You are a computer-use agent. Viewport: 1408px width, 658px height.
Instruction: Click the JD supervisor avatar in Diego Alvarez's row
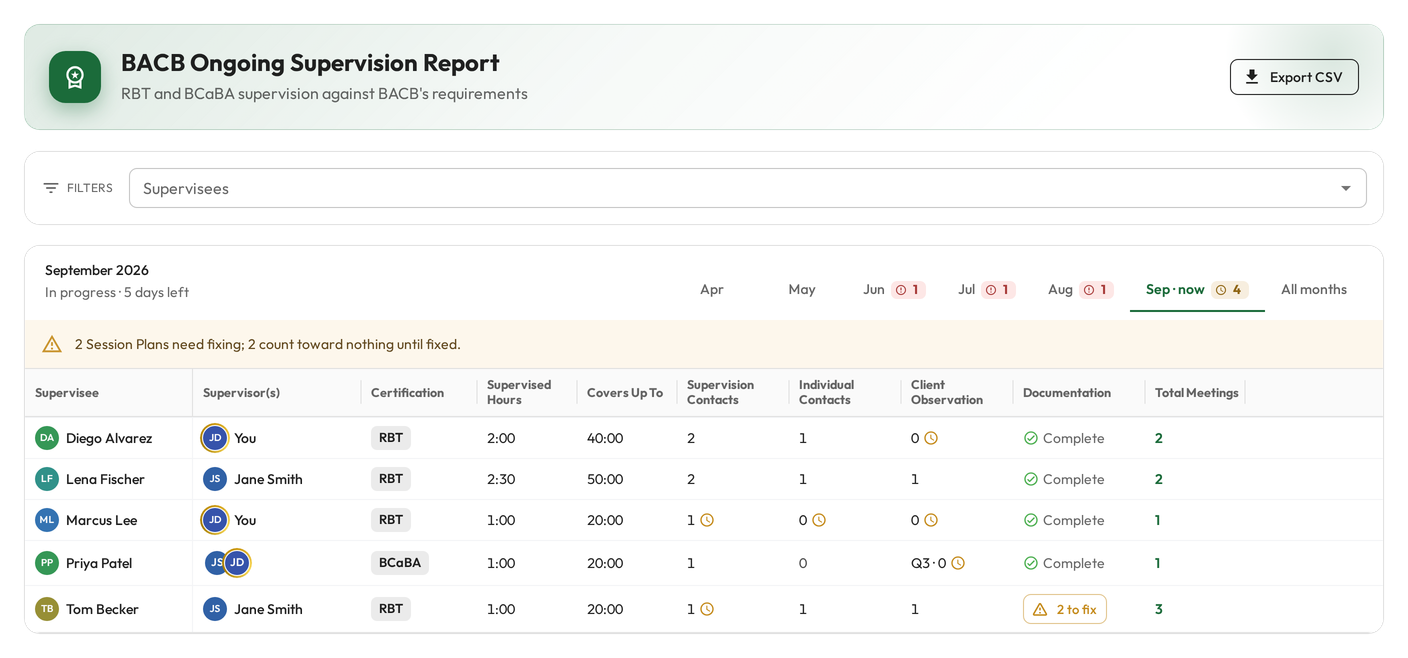point(215,438)
